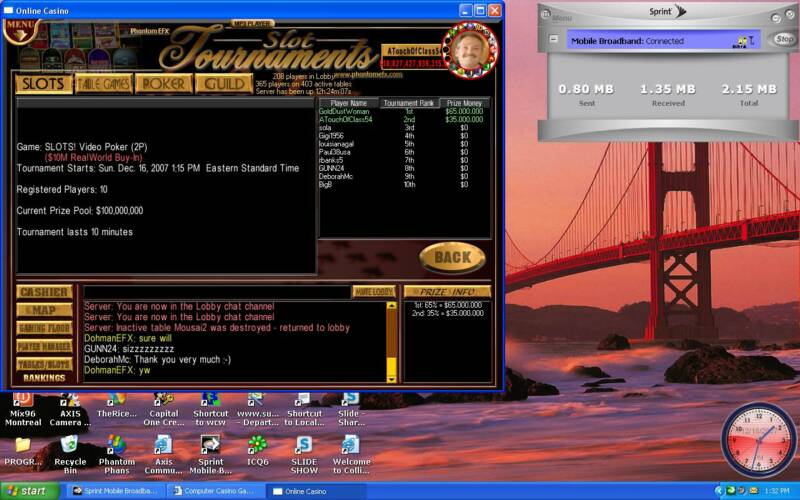Open the GAMING FLOOR button
This screenshot has height=500, width=800.
click(x=44, y=328)
